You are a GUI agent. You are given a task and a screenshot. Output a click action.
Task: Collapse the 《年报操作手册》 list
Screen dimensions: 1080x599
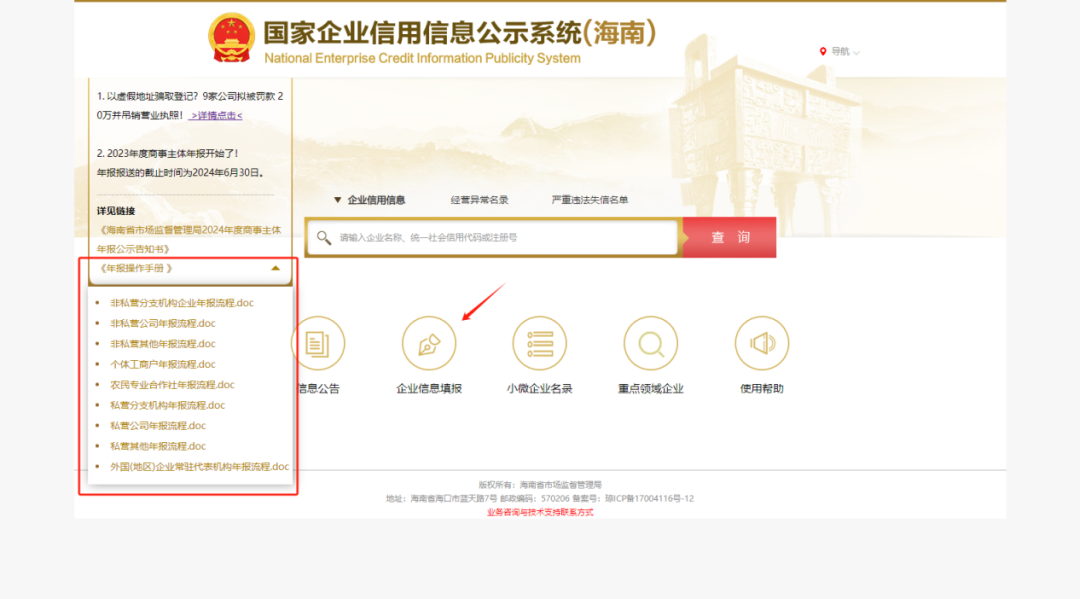[x=276, y=268]
